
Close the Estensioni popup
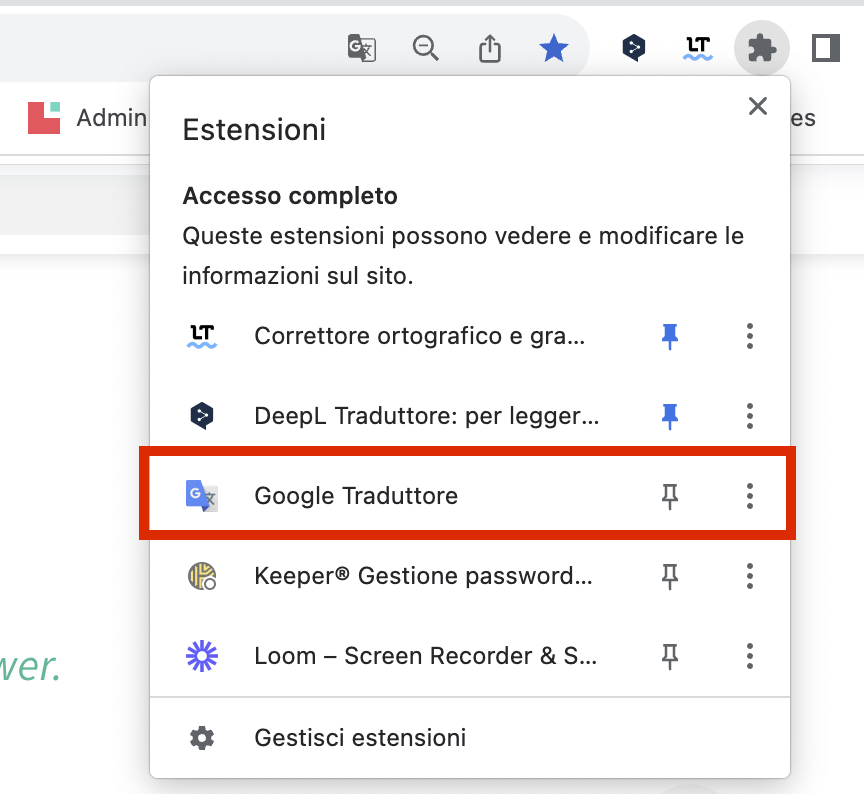pyautogui.click(x=758, y=106)
